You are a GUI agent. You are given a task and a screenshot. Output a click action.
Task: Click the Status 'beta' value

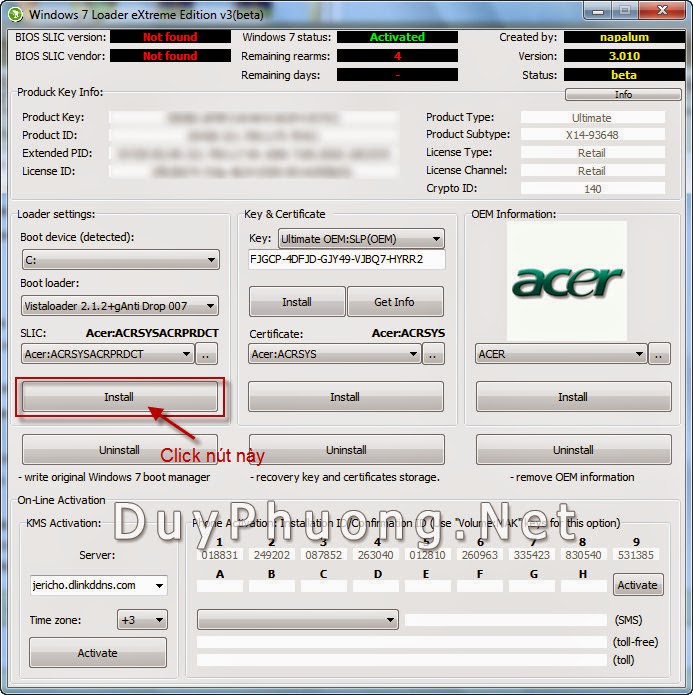coord(624,75)
